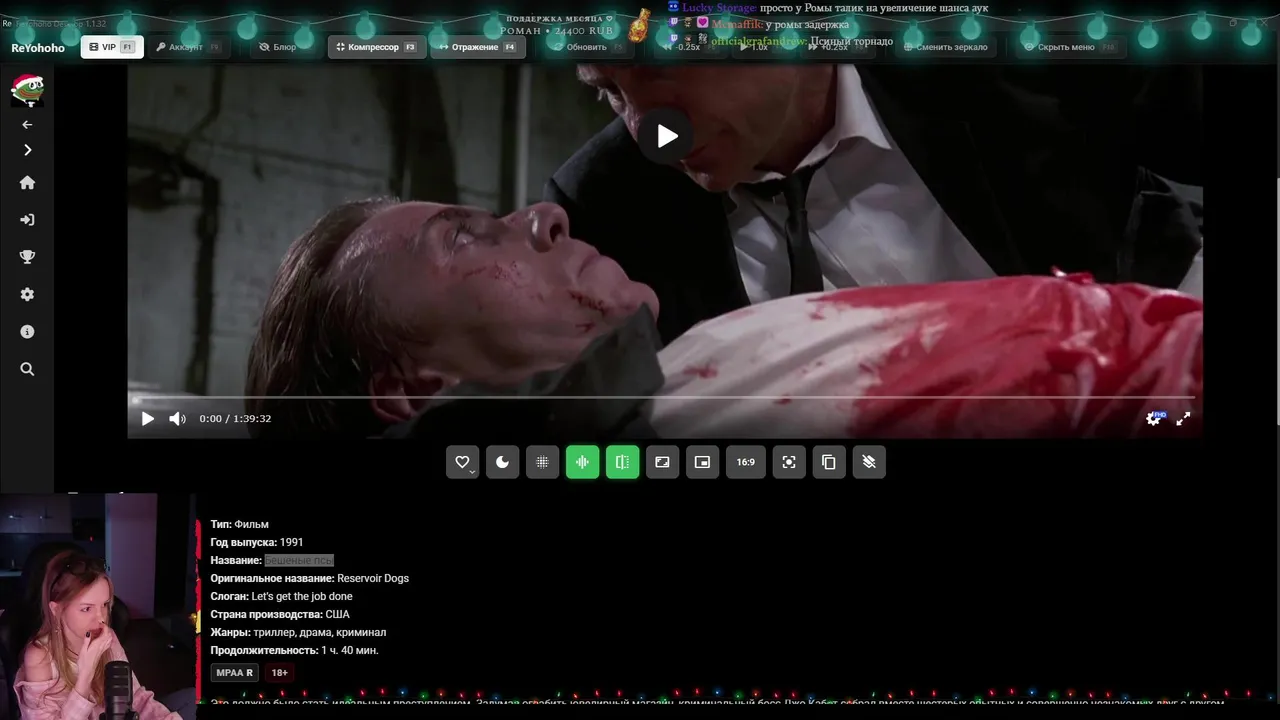
Task: Go back with the left arrow icon
Action: click(27, 125)
